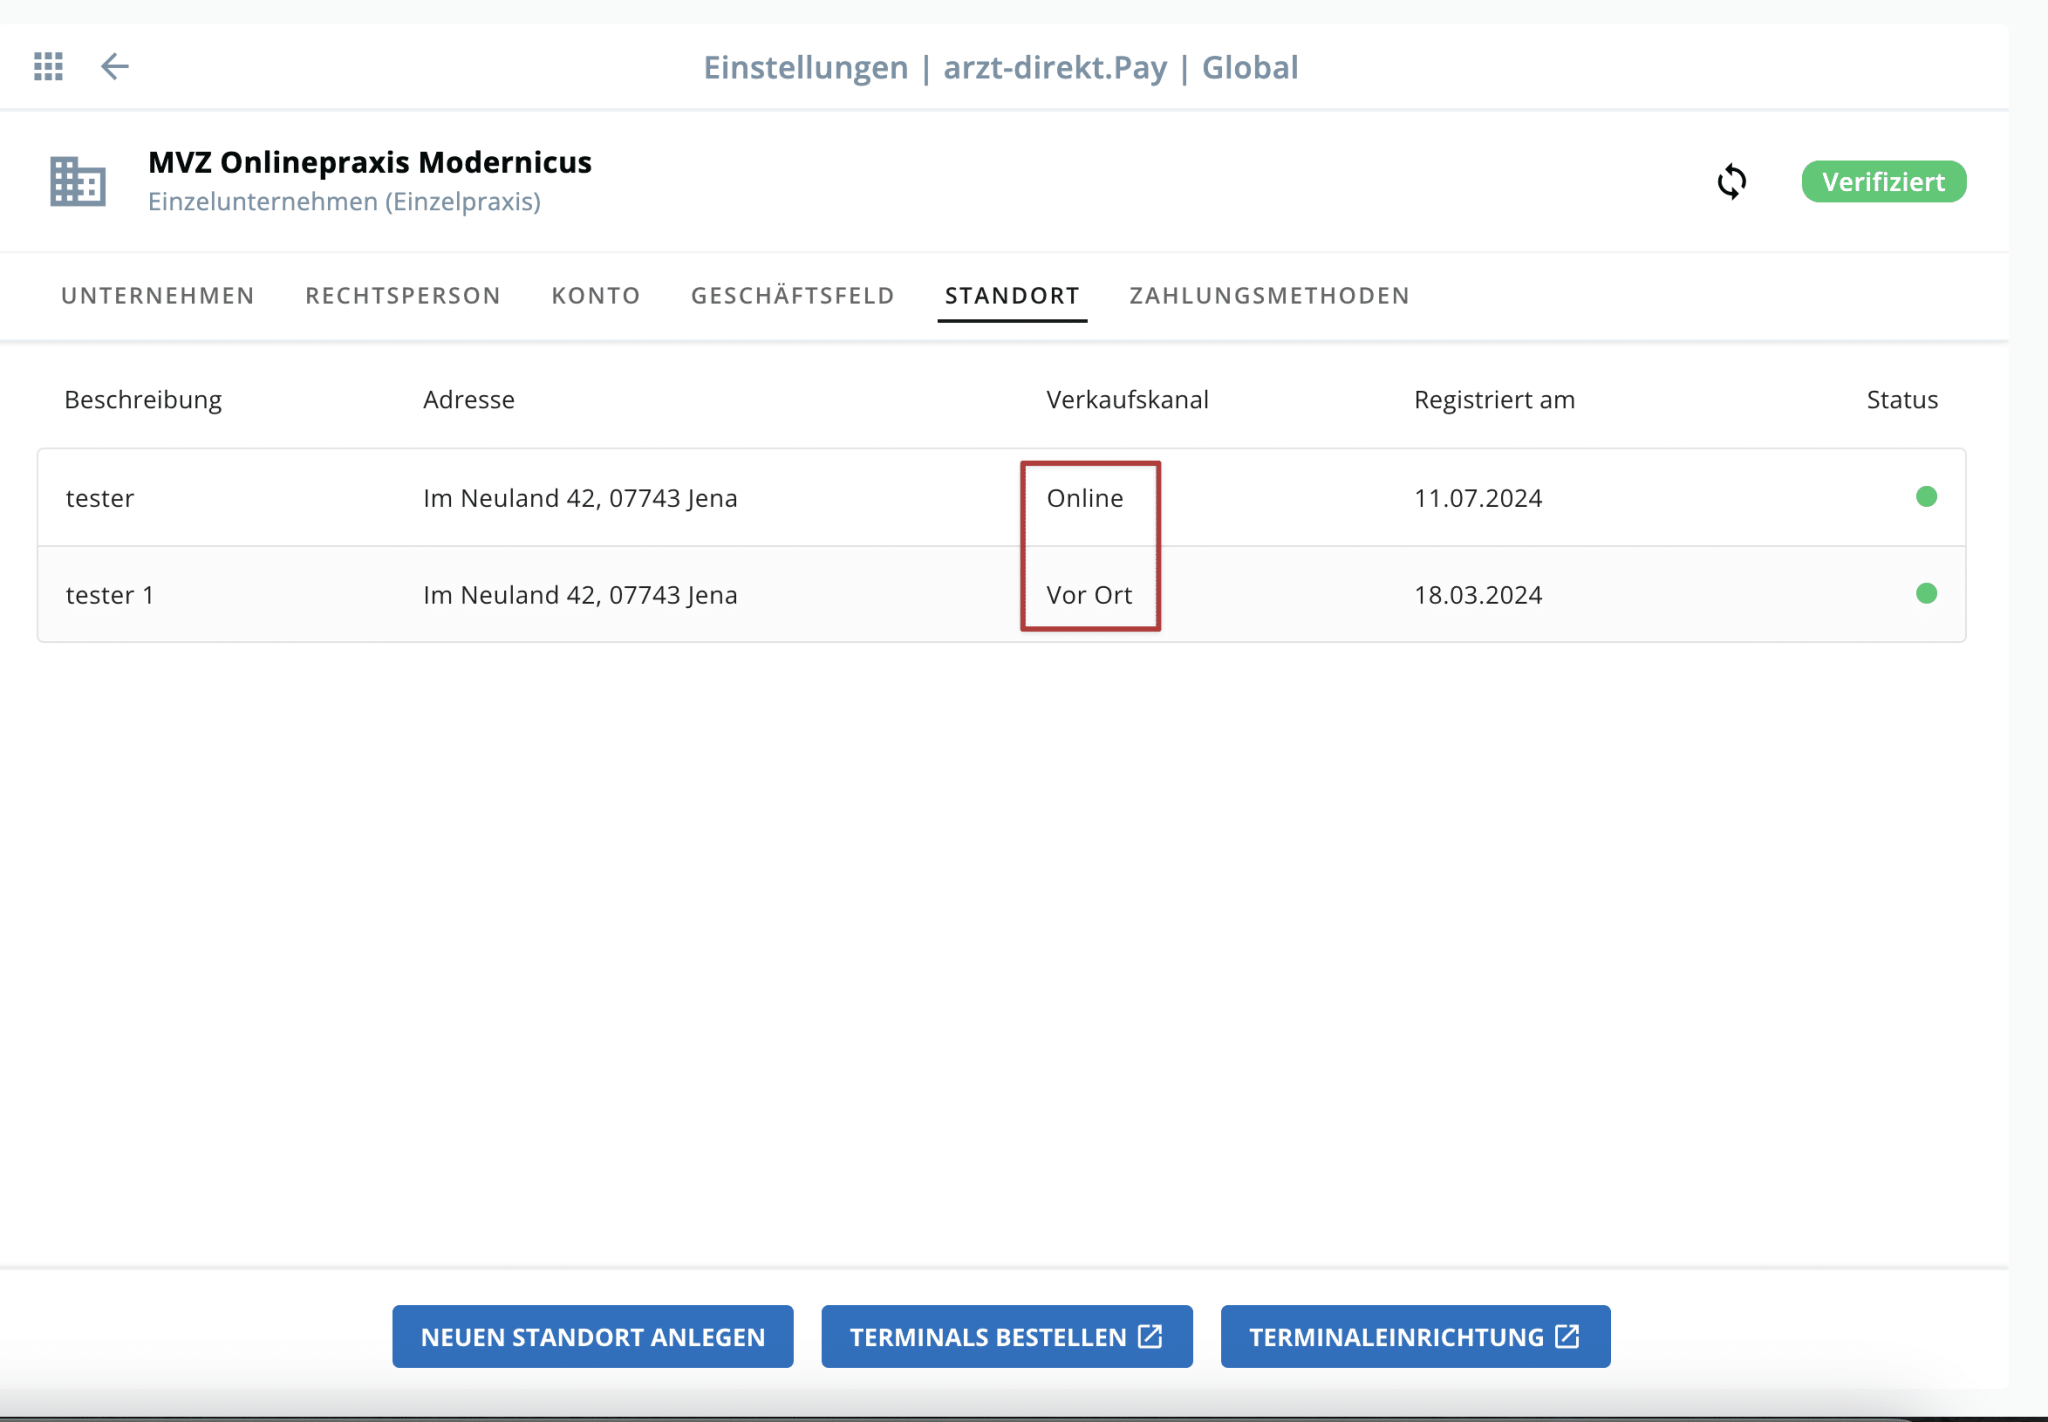Click the refresh sync icon
2048x1422 pixels.
point(1731,182)
